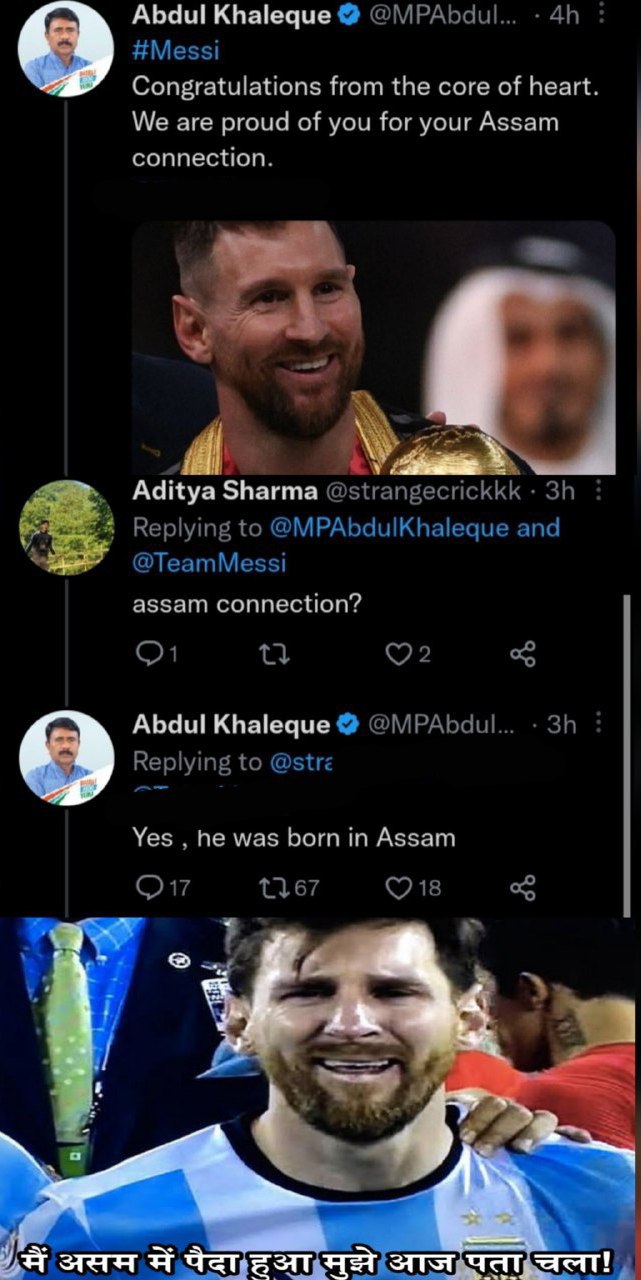Open @TeamMessi mention link

pyautogui.click(x=209, y=563)
